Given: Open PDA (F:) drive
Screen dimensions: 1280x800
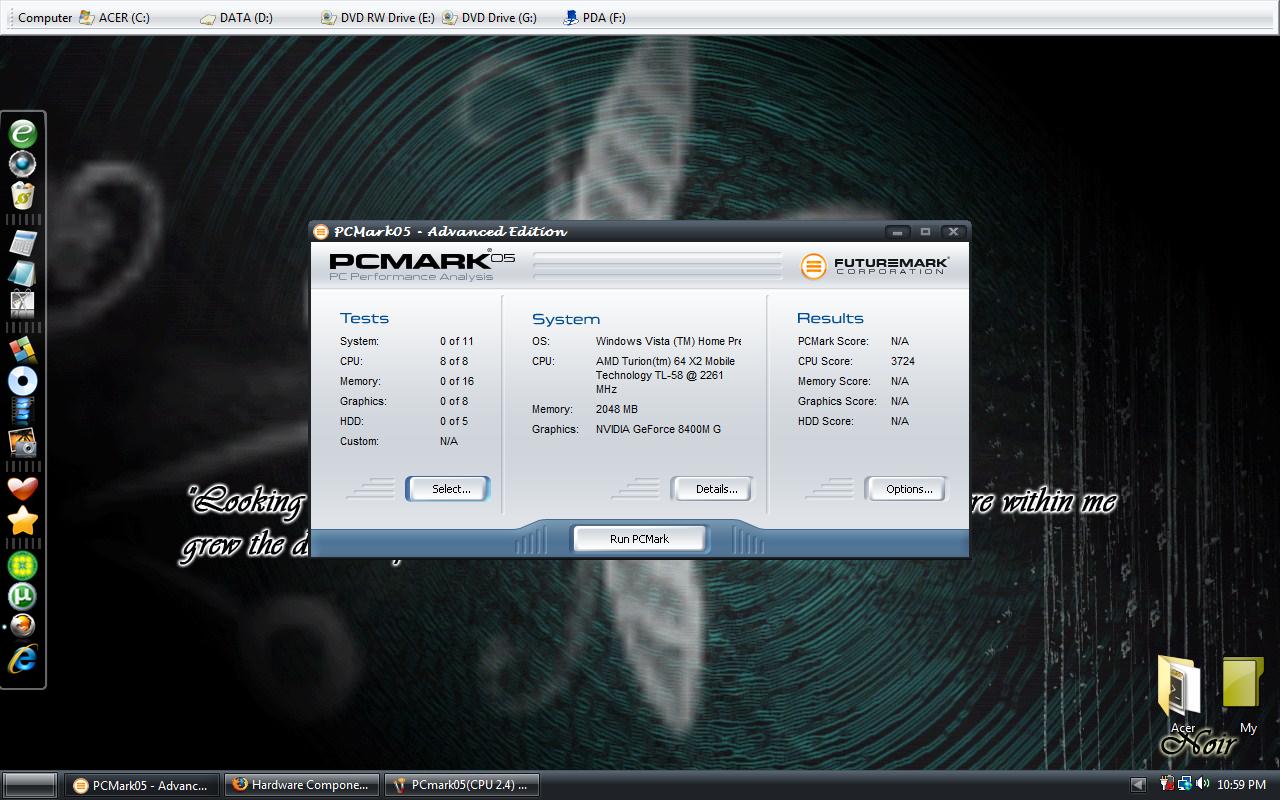Looking at the screenshot, I should 595,17.
